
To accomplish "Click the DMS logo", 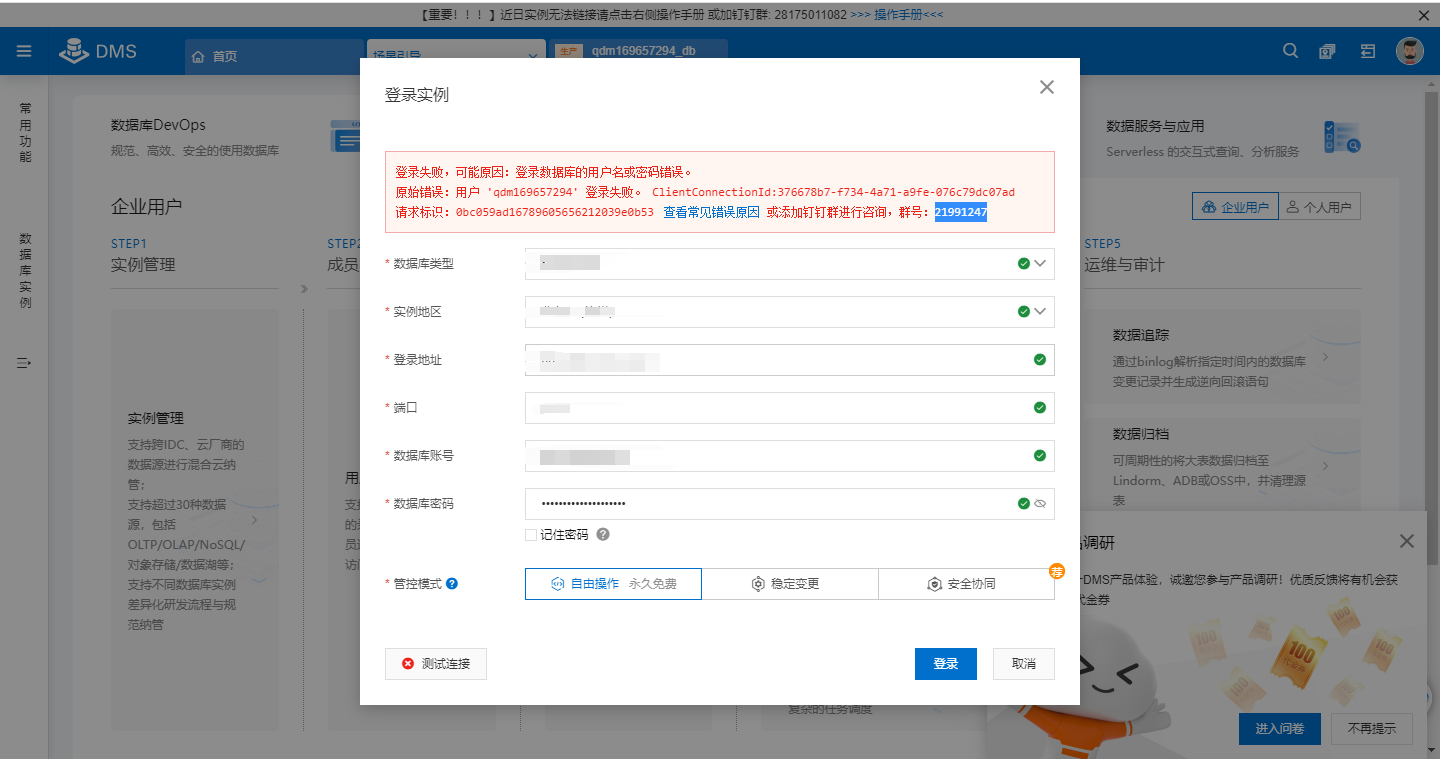I will tap(97, 51).
